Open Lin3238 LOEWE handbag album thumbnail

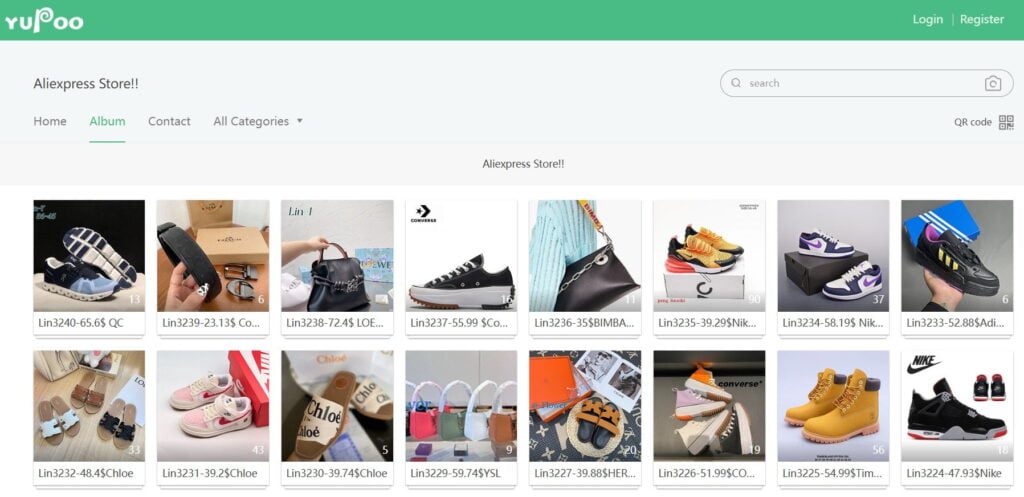(337, 255)
